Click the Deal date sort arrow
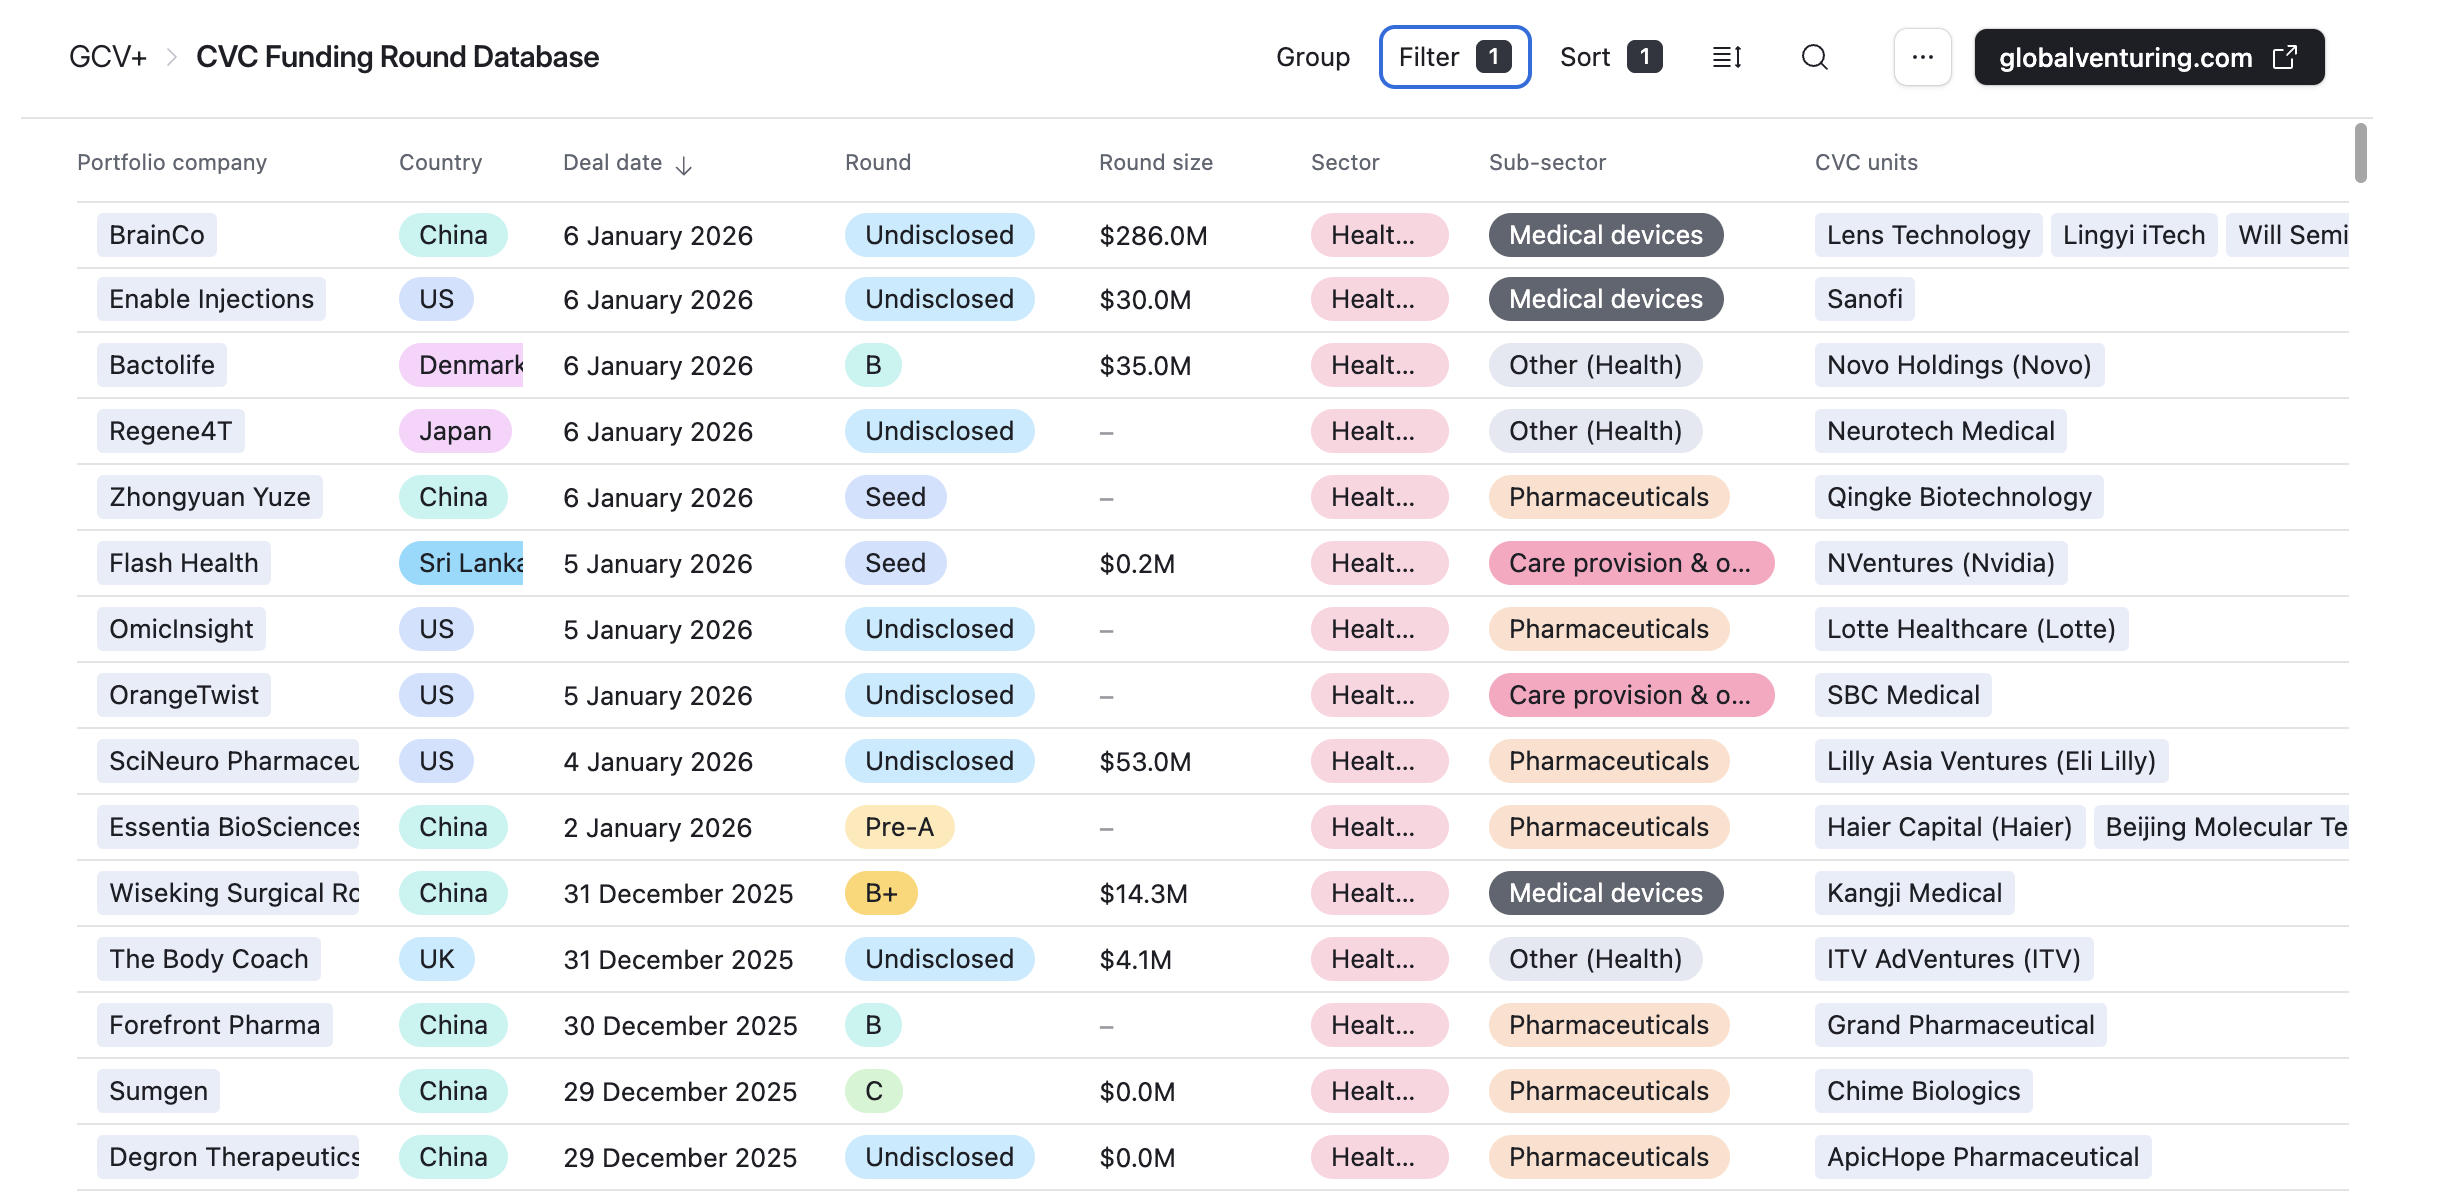2438x1192 pixels. [x=684, y=165]
